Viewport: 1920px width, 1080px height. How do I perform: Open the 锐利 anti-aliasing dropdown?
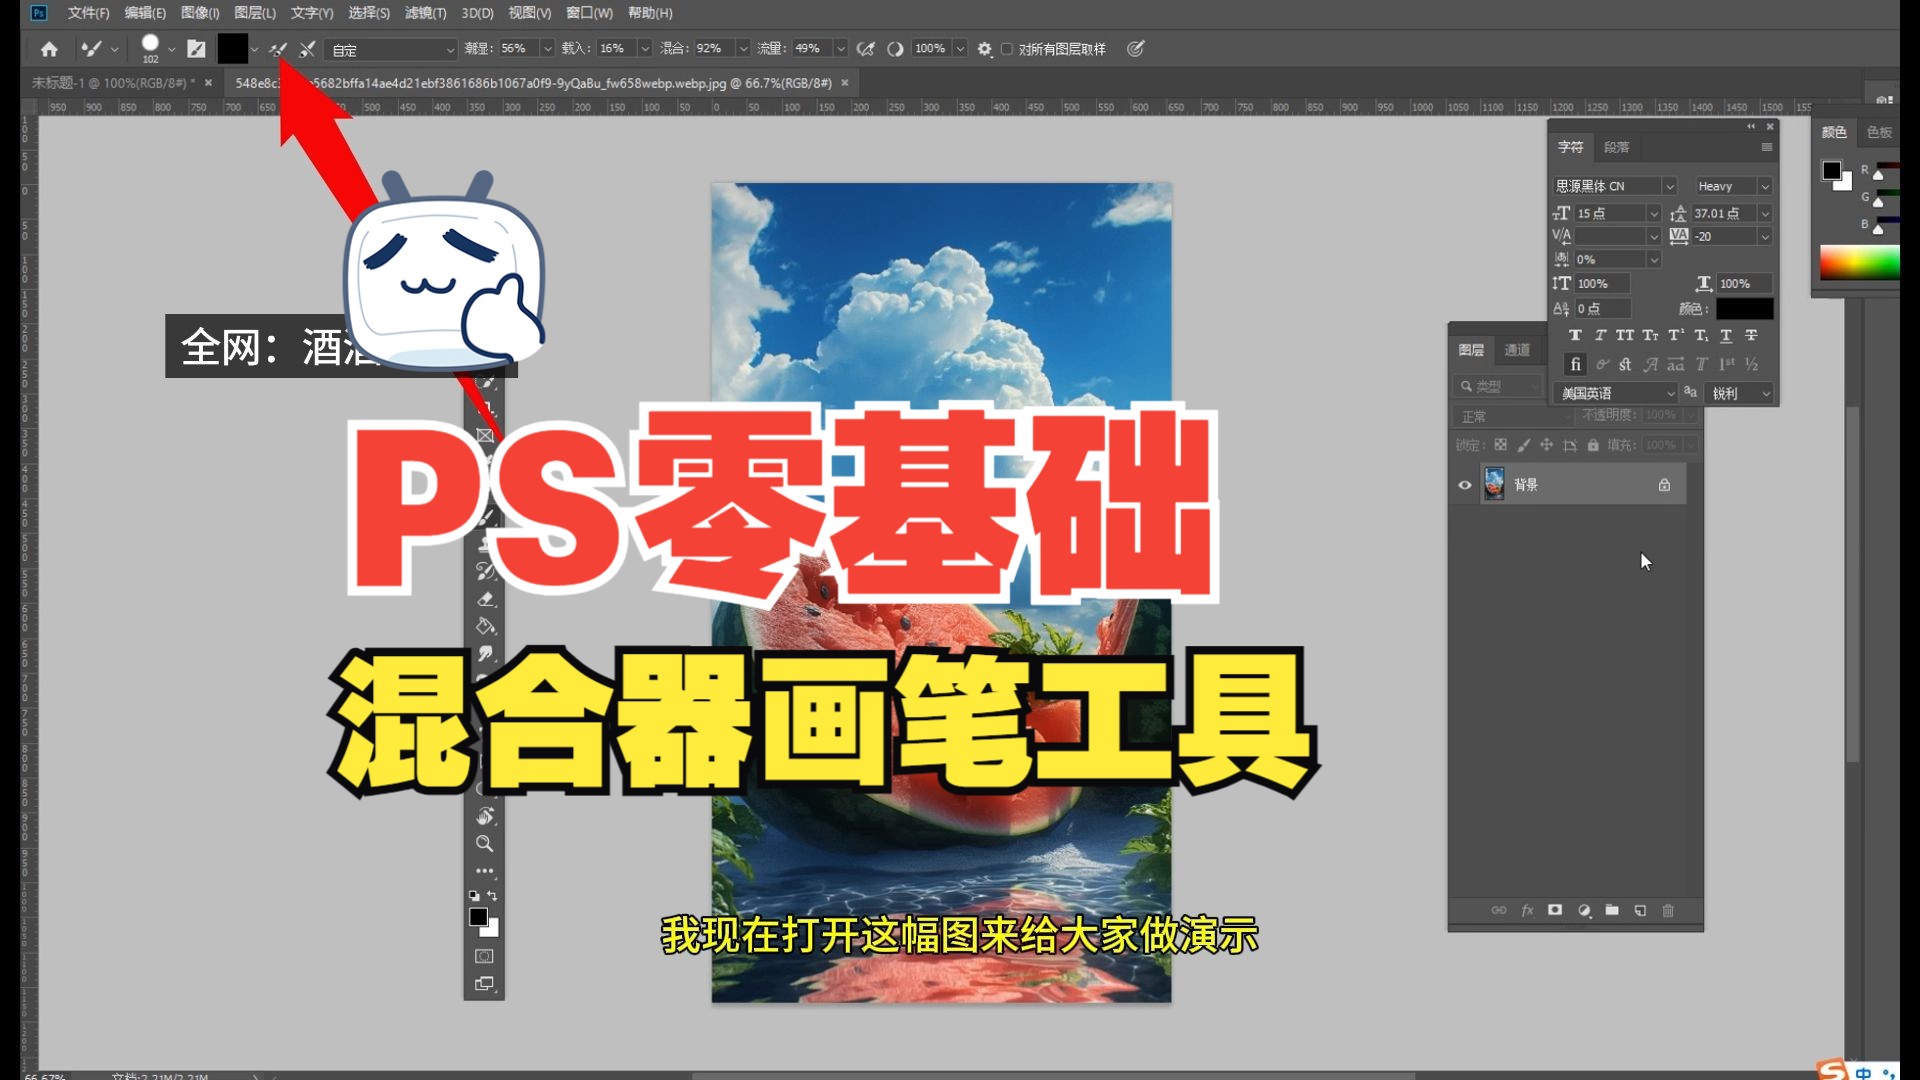coord(1739,393)
